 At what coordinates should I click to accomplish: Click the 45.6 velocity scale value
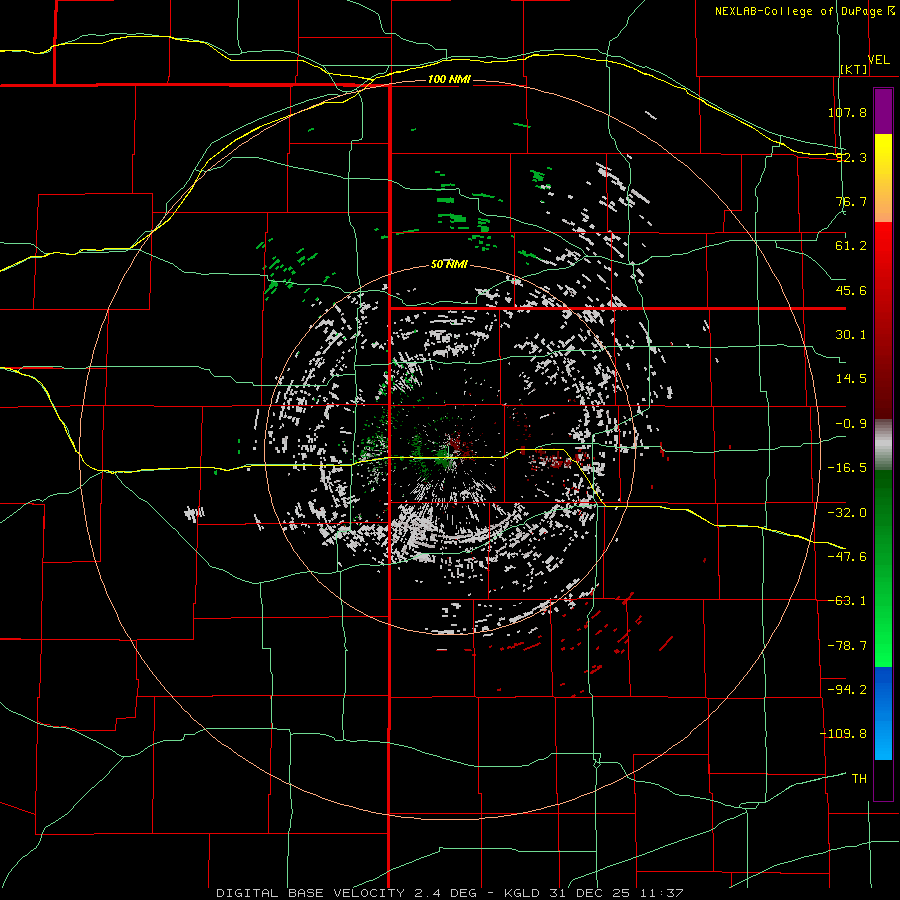click(x=851, y=290)
